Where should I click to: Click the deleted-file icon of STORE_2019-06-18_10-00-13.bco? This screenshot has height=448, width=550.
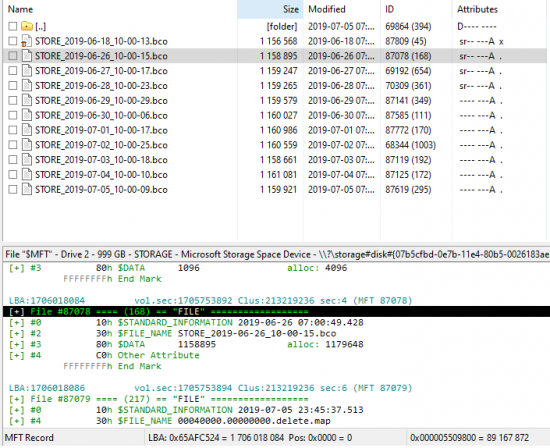[x=27, y=41]
